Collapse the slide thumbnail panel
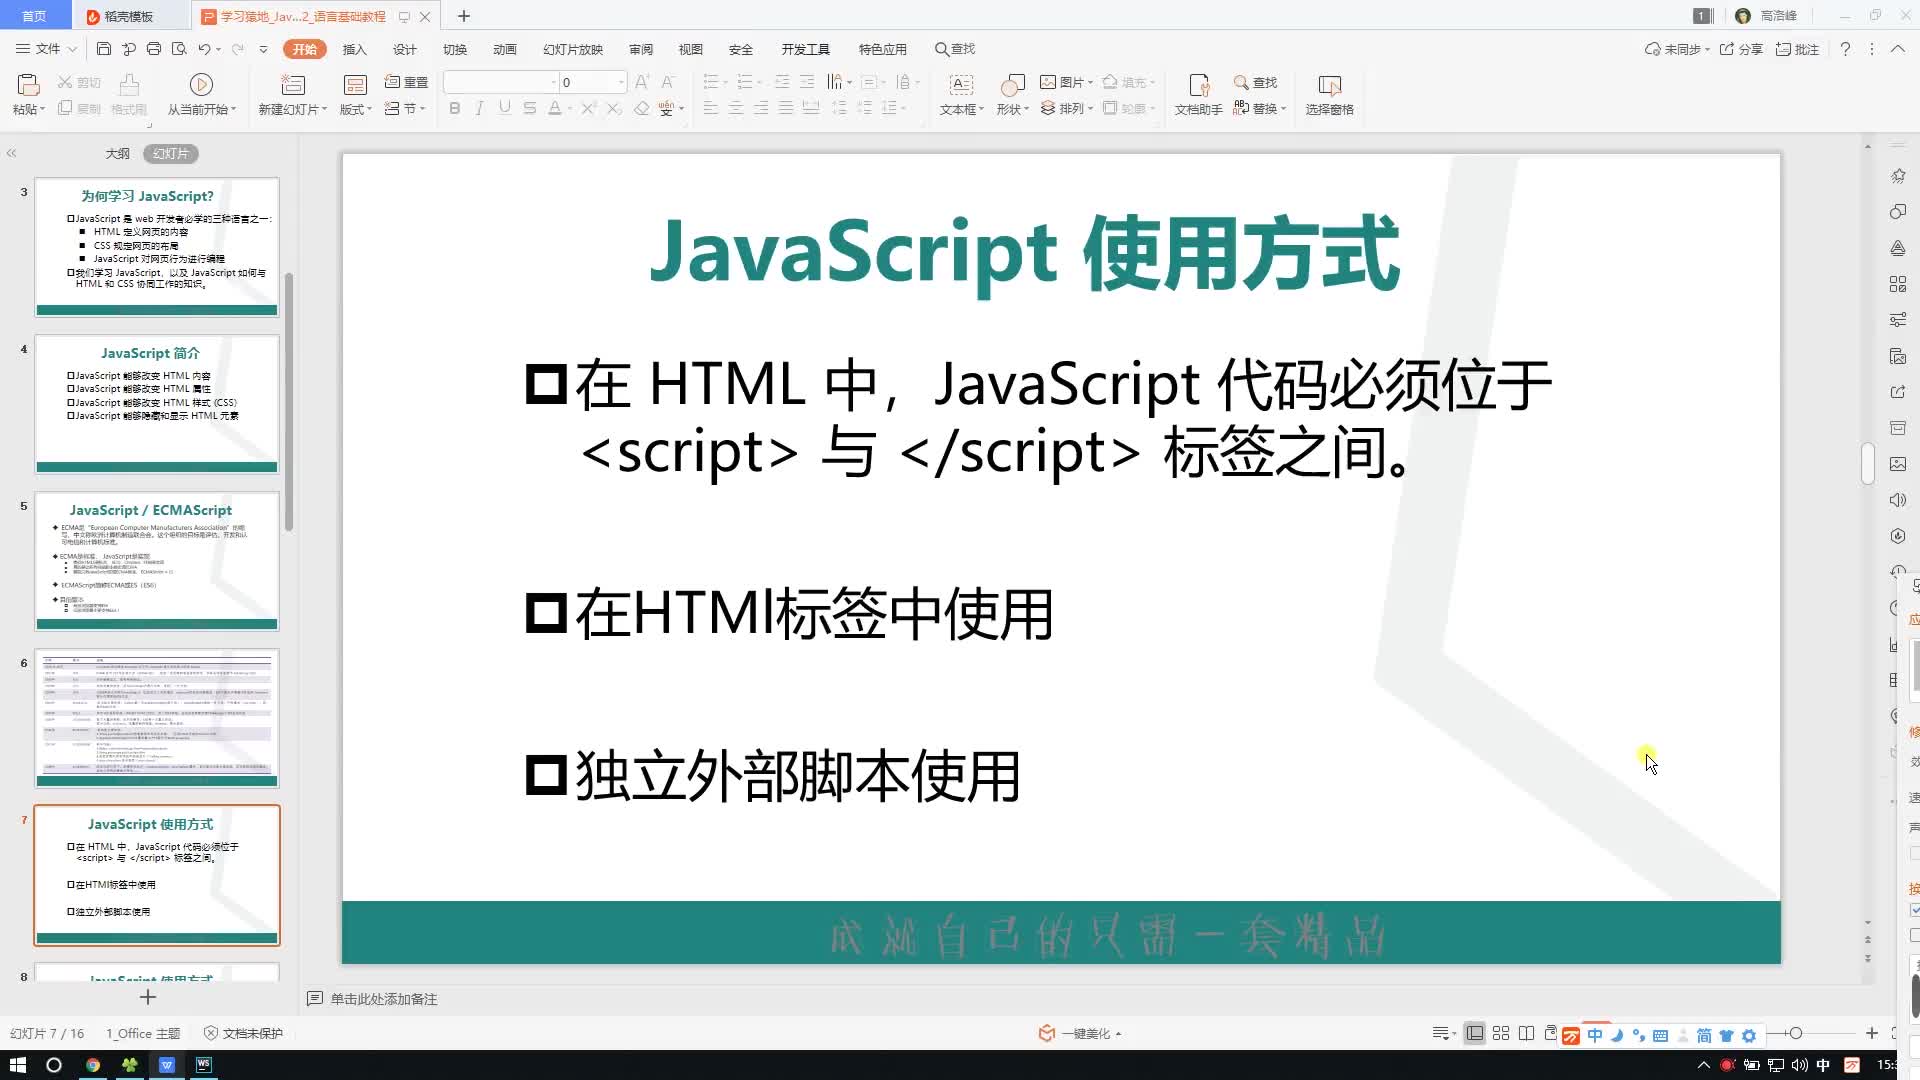 click(x=12, y=153)
